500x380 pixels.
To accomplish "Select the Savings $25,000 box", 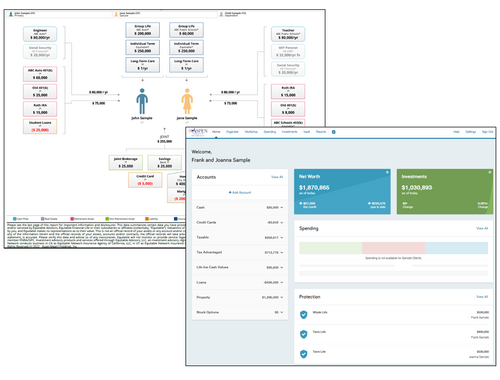I will tap(165, 162).
